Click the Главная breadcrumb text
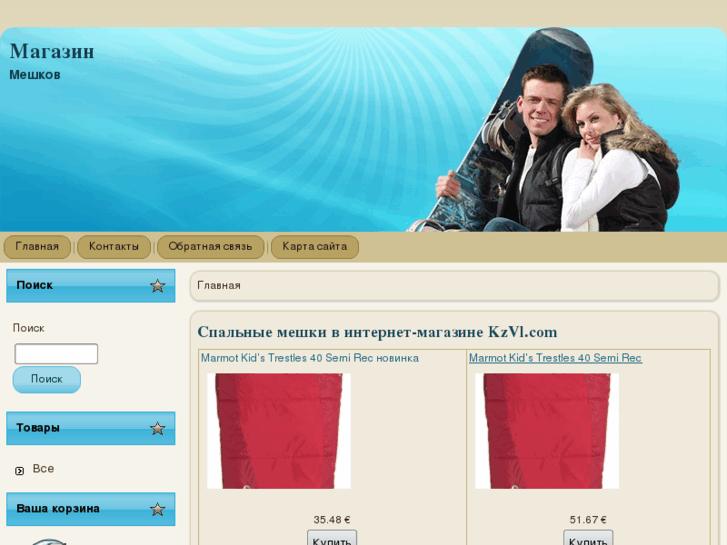Screen dimensions: 727x545 [x=219, y=286]
